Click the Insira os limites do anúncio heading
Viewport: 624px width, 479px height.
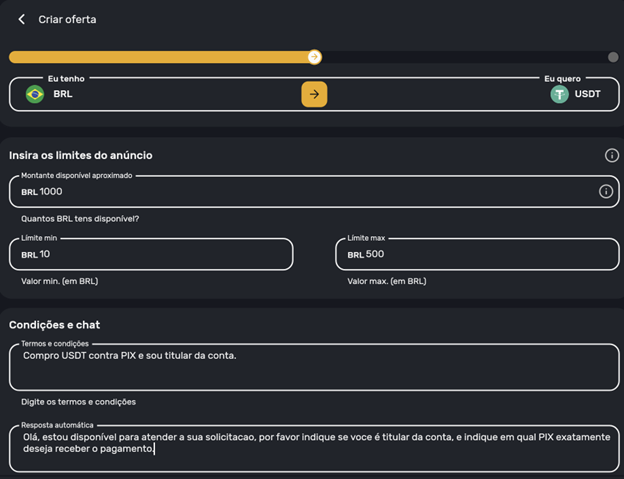click(x=81, y=155)
